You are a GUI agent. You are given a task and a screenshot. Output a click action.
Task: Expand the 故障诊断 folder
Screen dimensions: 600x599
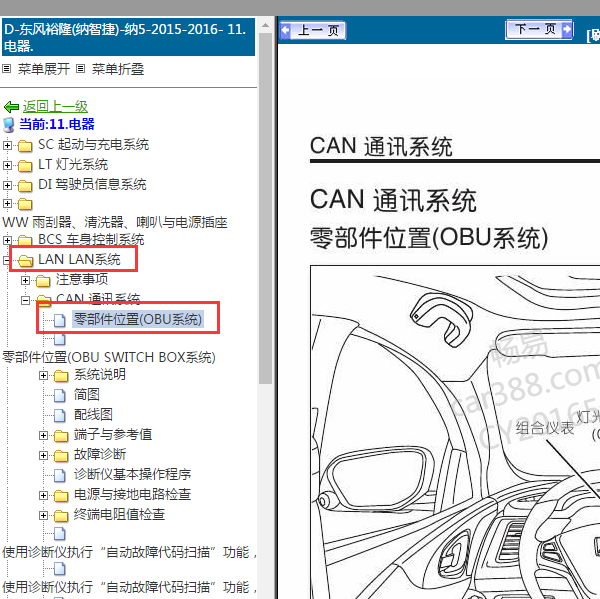click(x=43, y=455)
